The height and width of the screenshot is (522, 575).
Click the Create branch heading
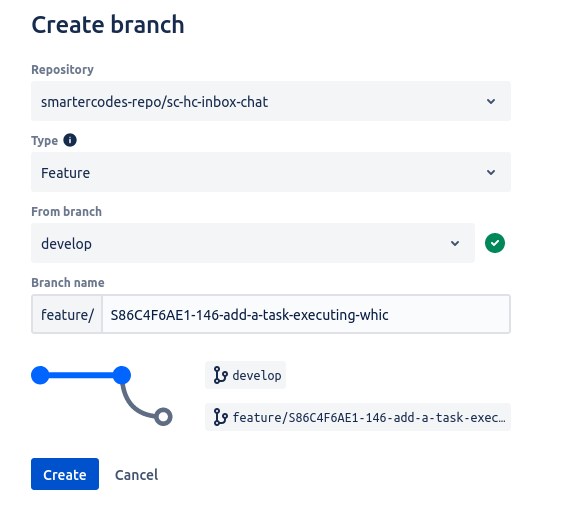tap(108, 25)
